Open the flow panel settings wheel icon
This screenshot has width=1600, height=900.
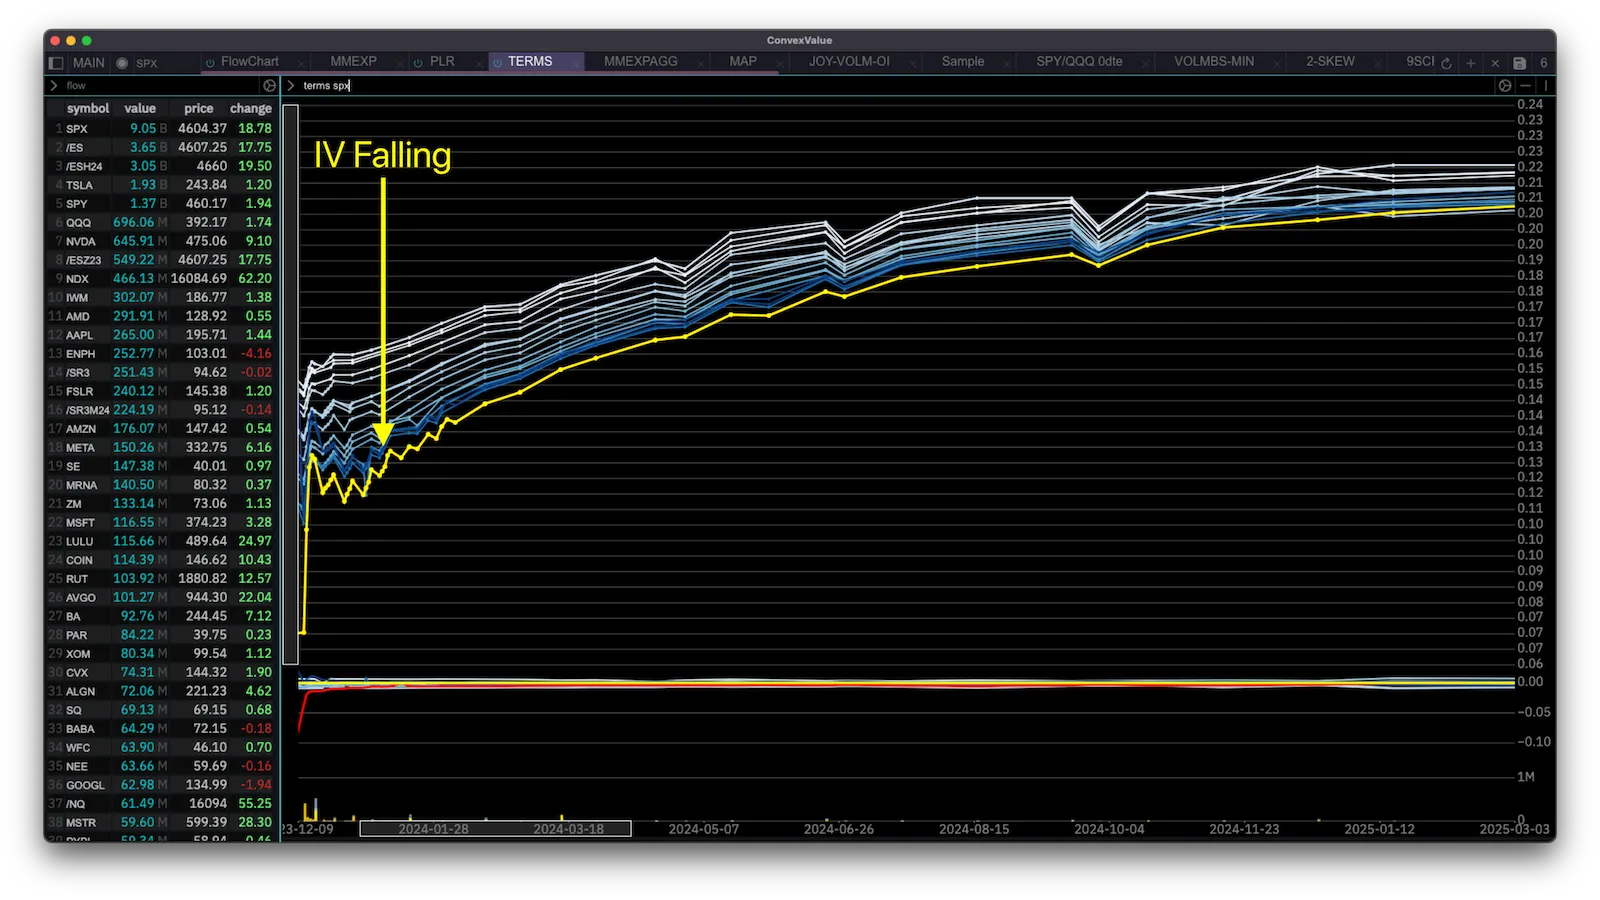click(x=269, y=86)
